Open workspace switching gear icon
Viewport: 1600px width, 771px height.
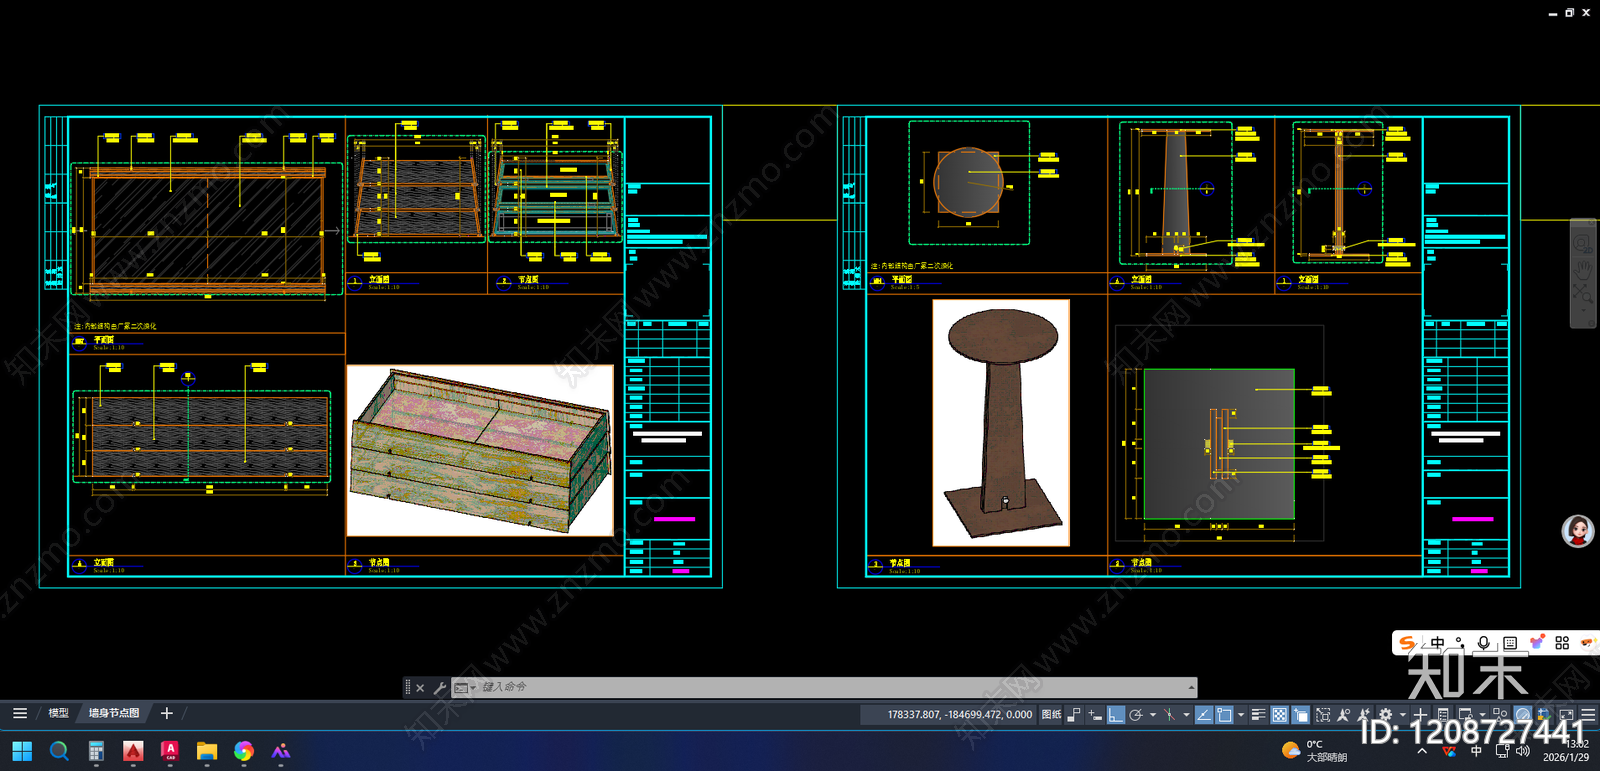pos(1385,714)
